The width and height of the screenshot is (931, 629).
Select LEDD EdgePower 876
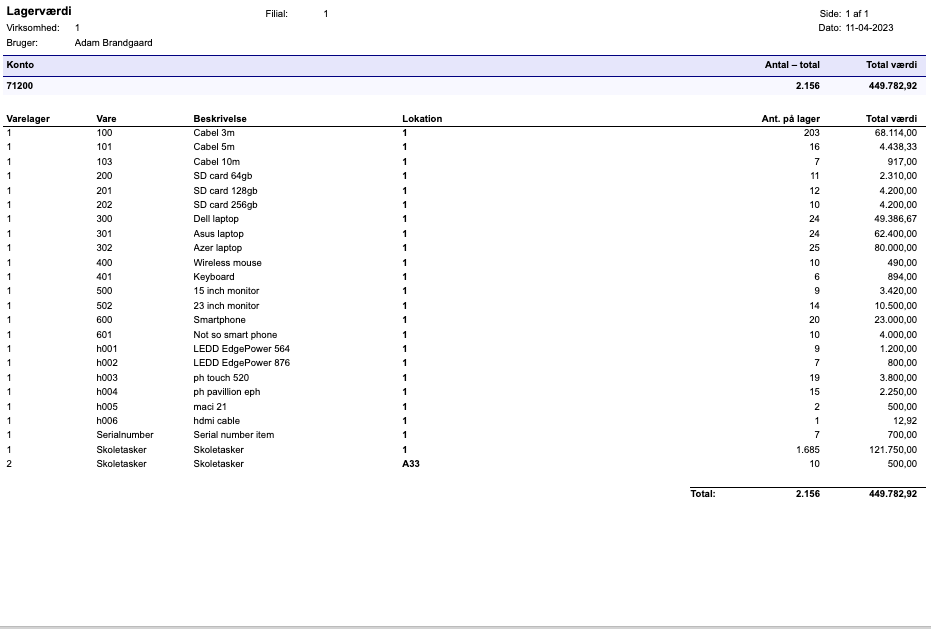[x=242, y=363]
